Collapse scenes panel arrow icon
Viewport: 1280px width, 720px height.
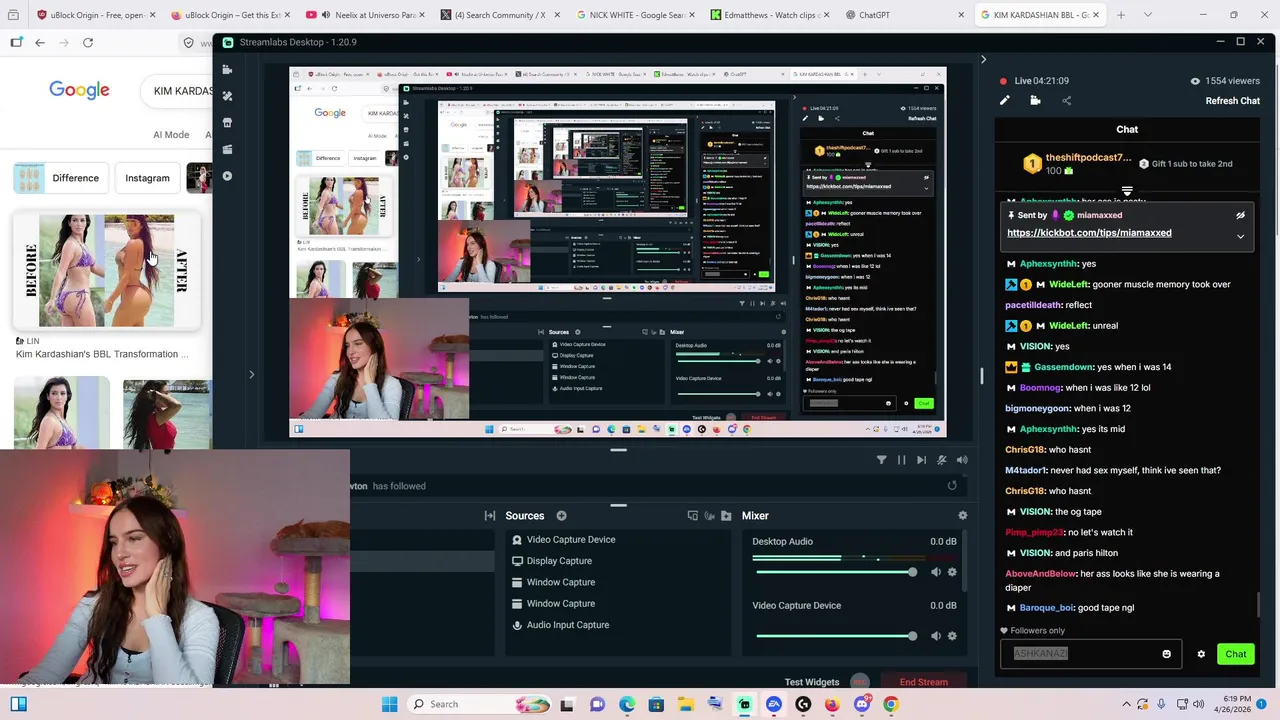[x=490, y=516]
